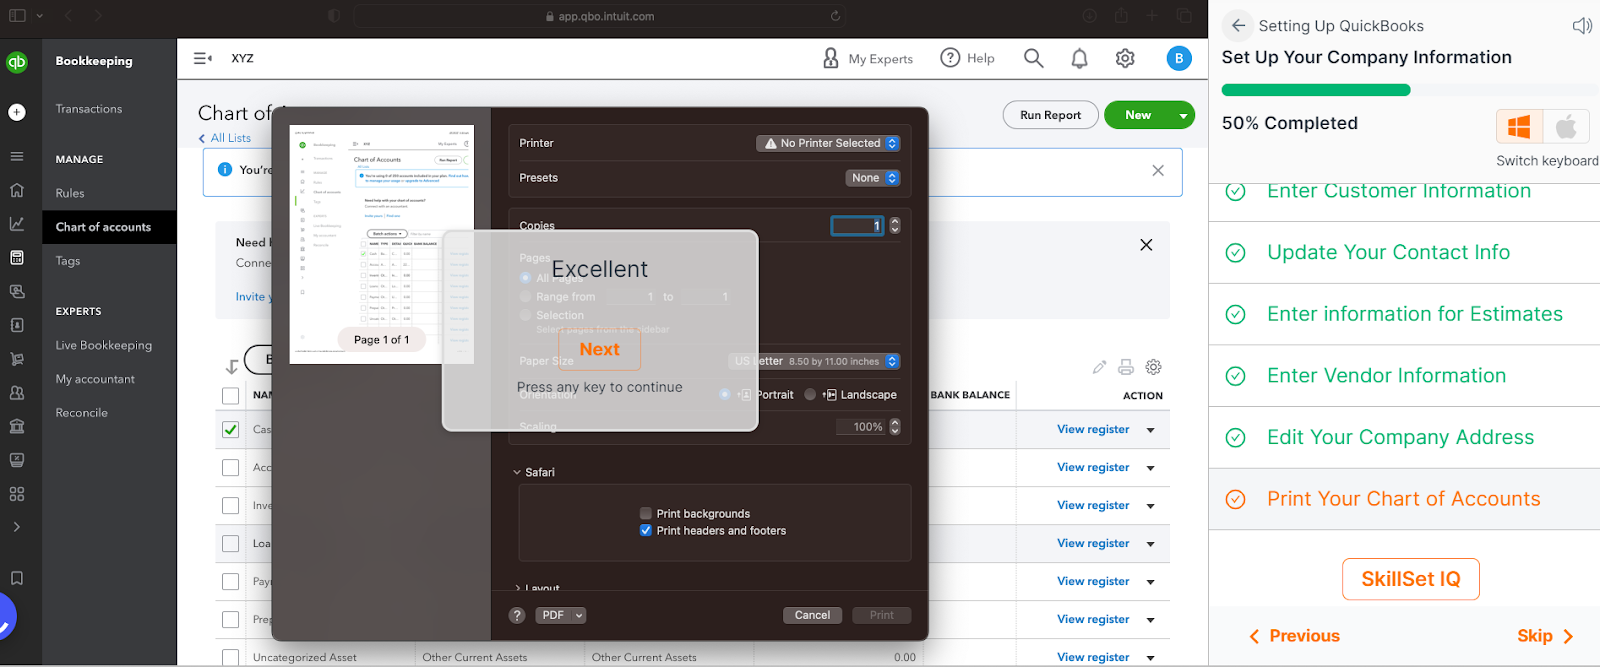Click the Copies stepper arrows
This screenshot has height=667, width=1600.
895,226
